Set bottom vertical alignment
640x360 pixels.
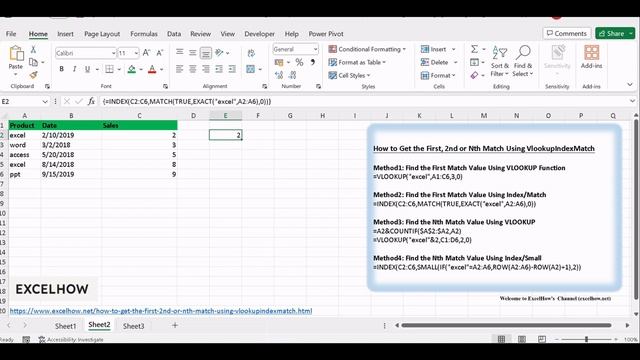[x=206, y=53]
